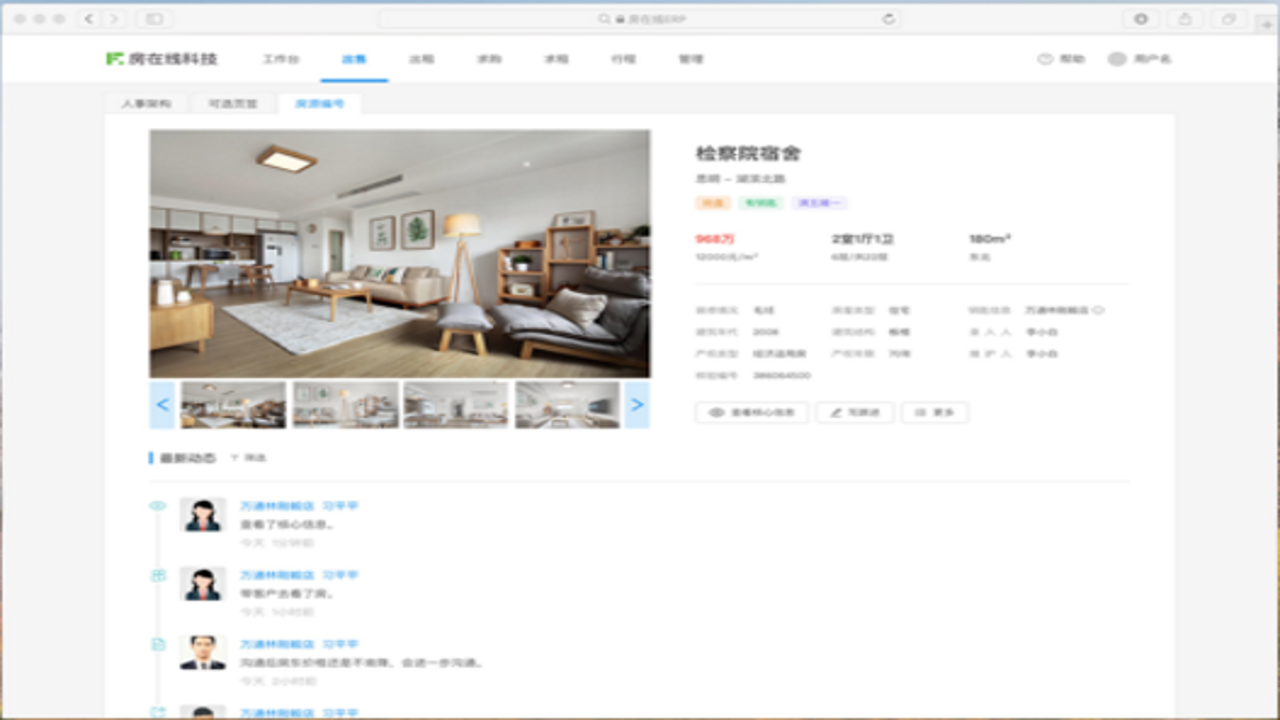This screenshot has width=1280, height=720.
Task: Click the avatar on 带客户去看了房 entry
Action: [x=203, y=584]
